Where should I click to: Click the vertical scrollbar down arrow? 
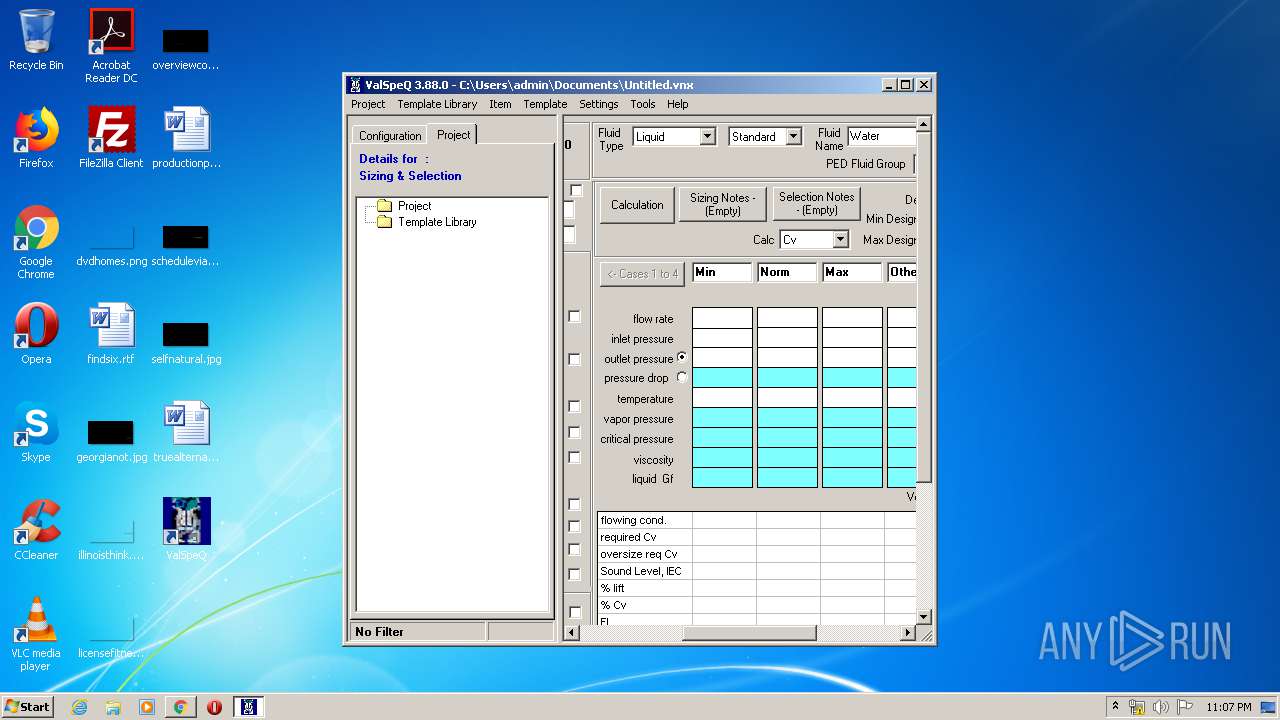coord(924,617)
